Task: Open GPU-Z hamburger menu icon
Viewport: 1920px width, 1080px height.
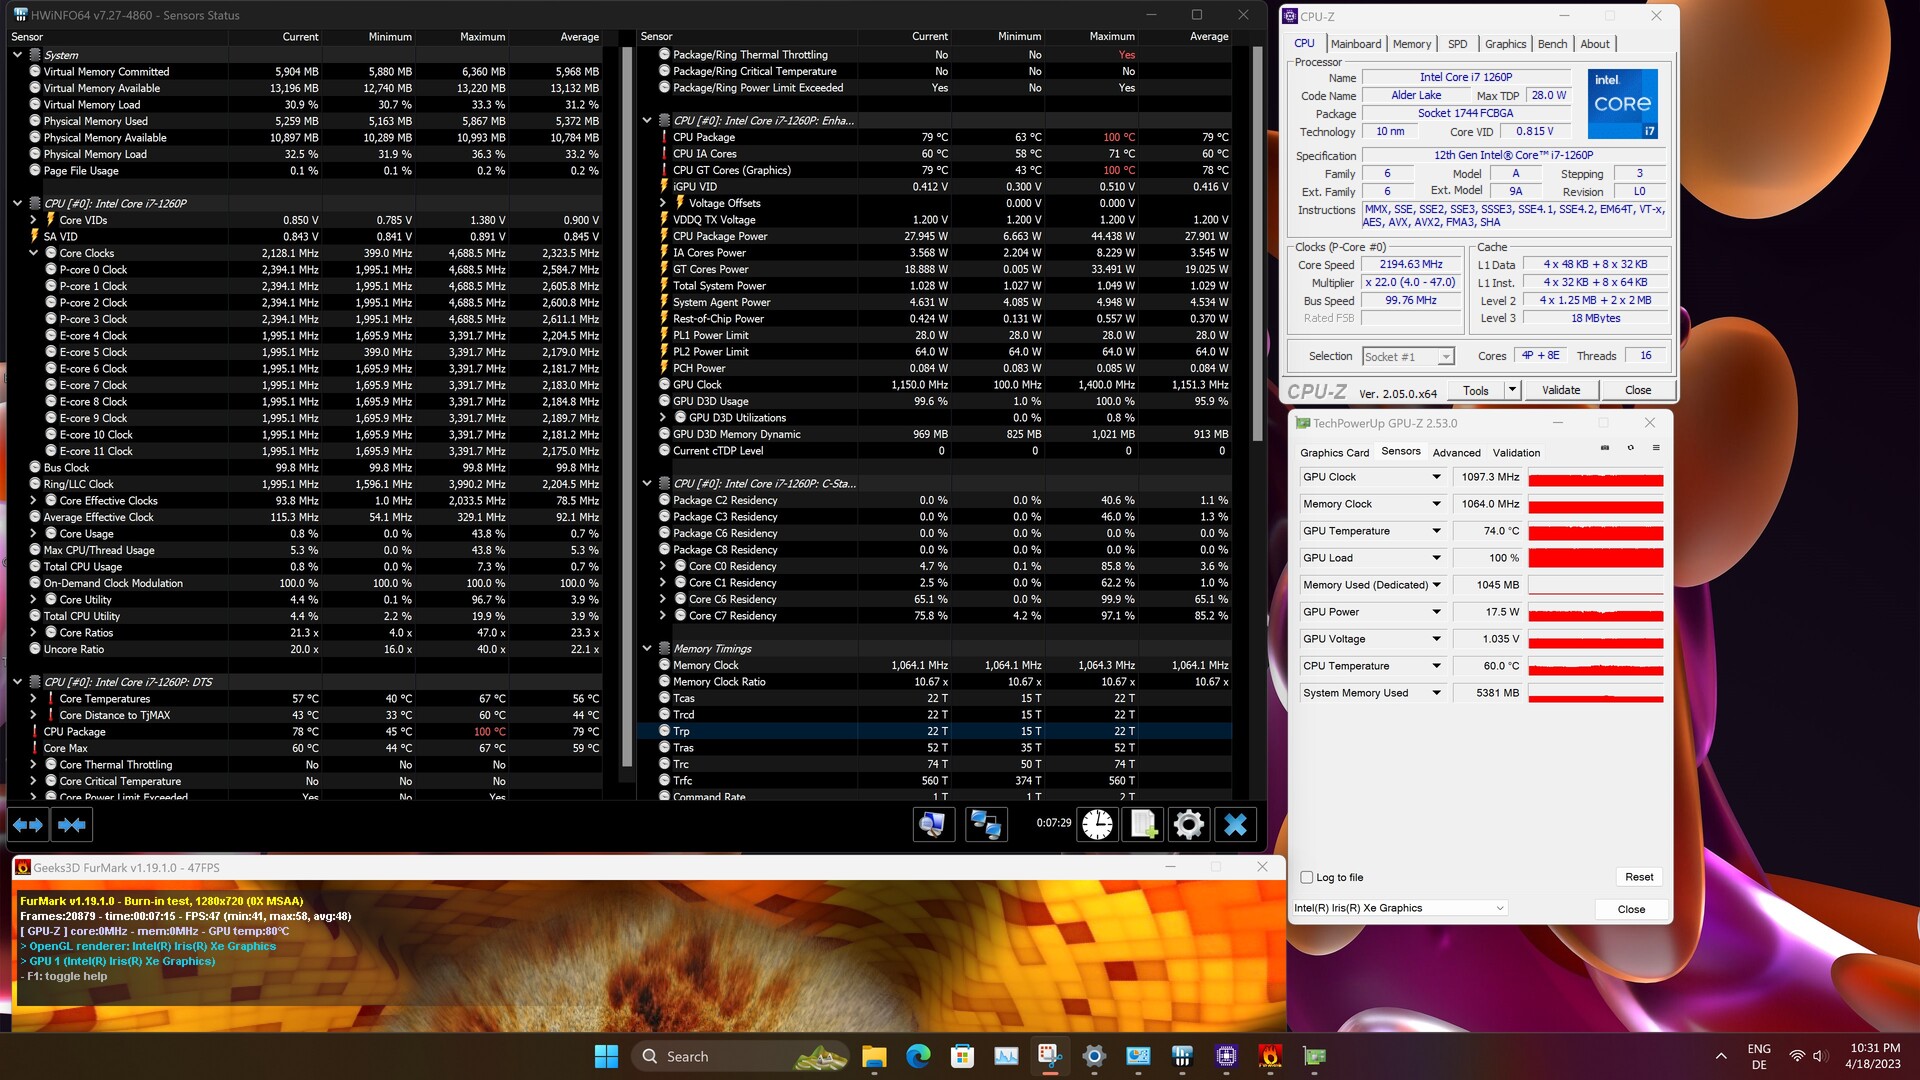Action: tap(1656, 448)
